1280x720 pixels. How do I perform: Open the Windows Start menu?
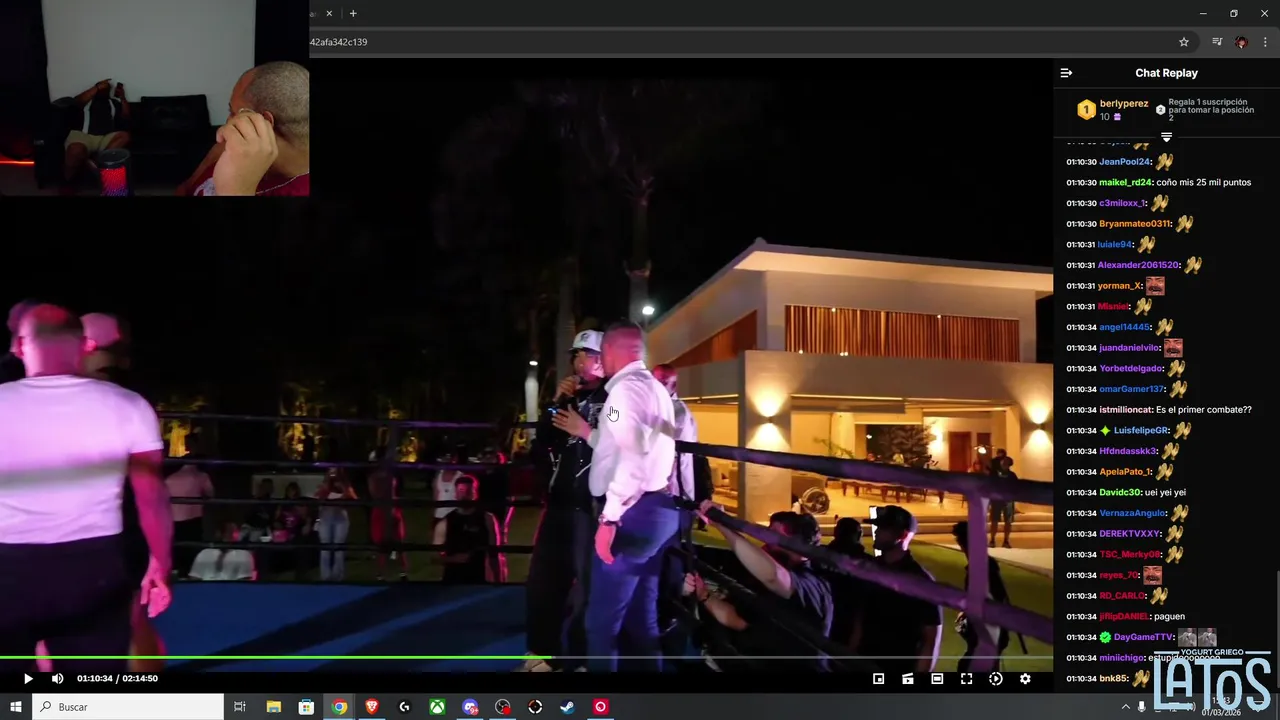(x=16, y=707)
